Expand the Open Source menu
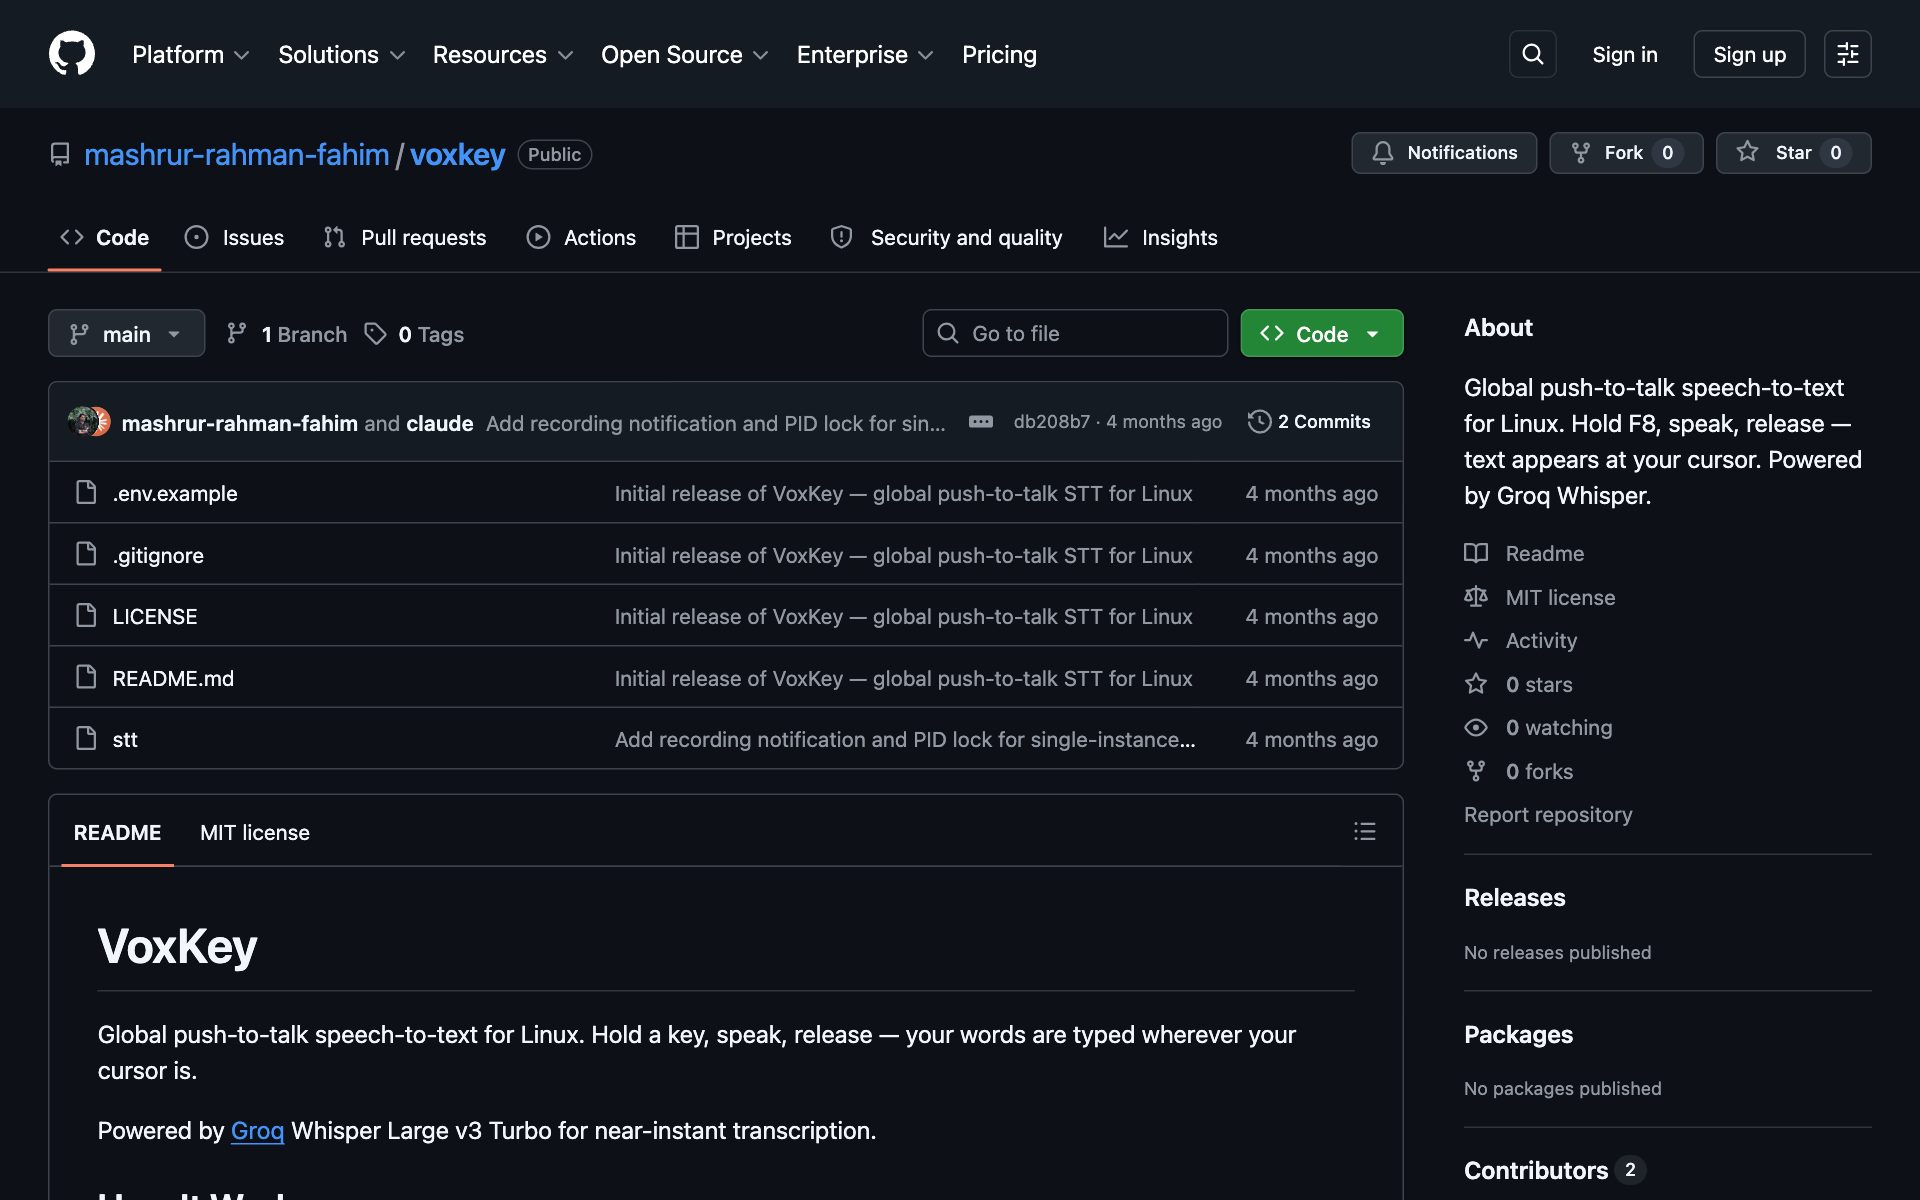Viewport: 1920px width, 1200px height. [x=685, y=55]
